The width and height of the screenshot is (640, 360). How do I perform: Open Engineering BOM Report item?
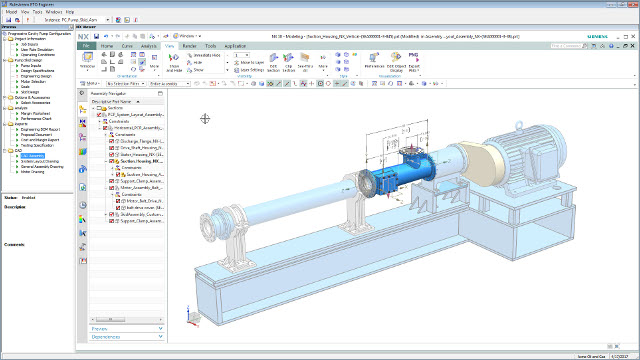pos(40,129)
